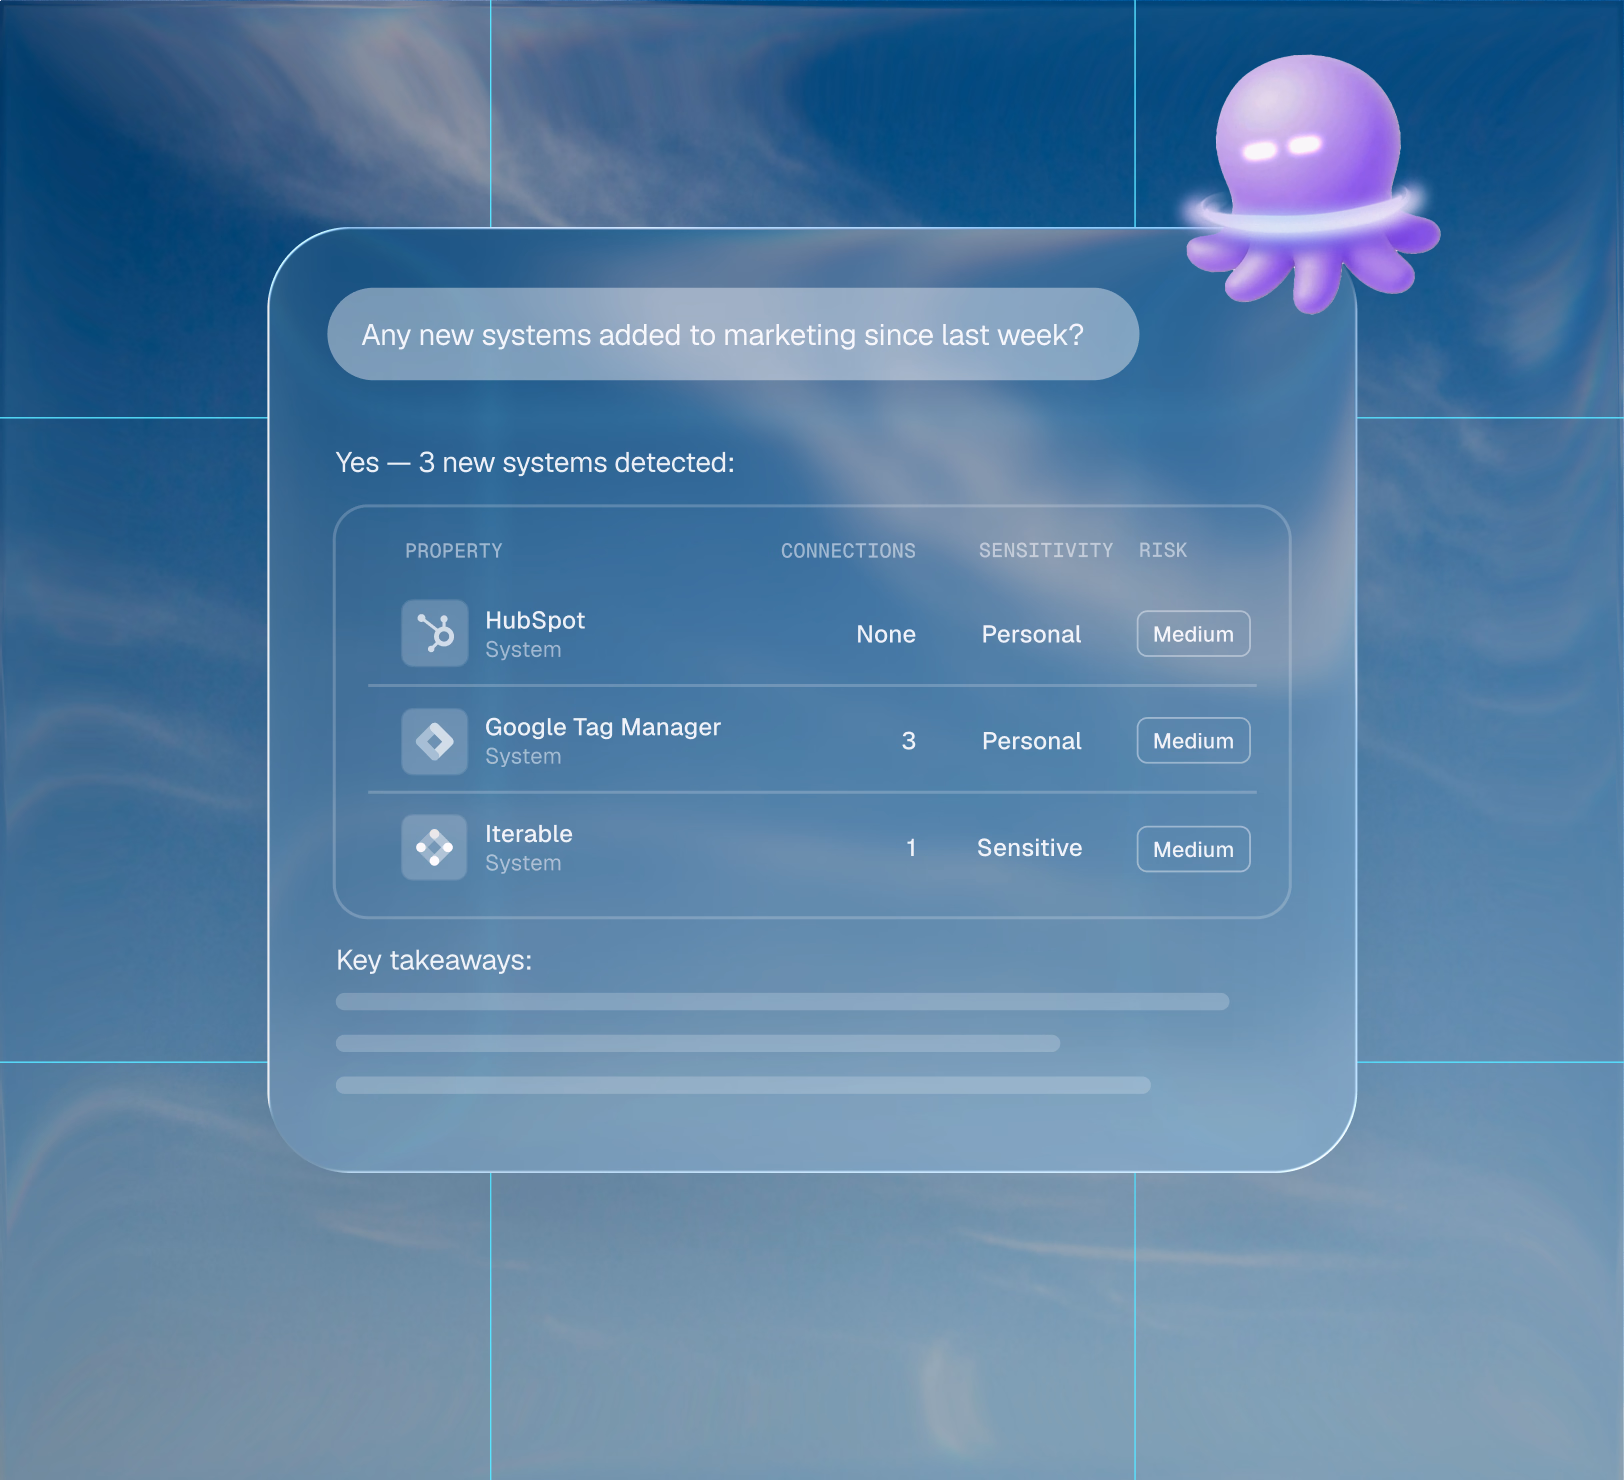Open the HubSpot Medium risk badge

pos(1193,634)
